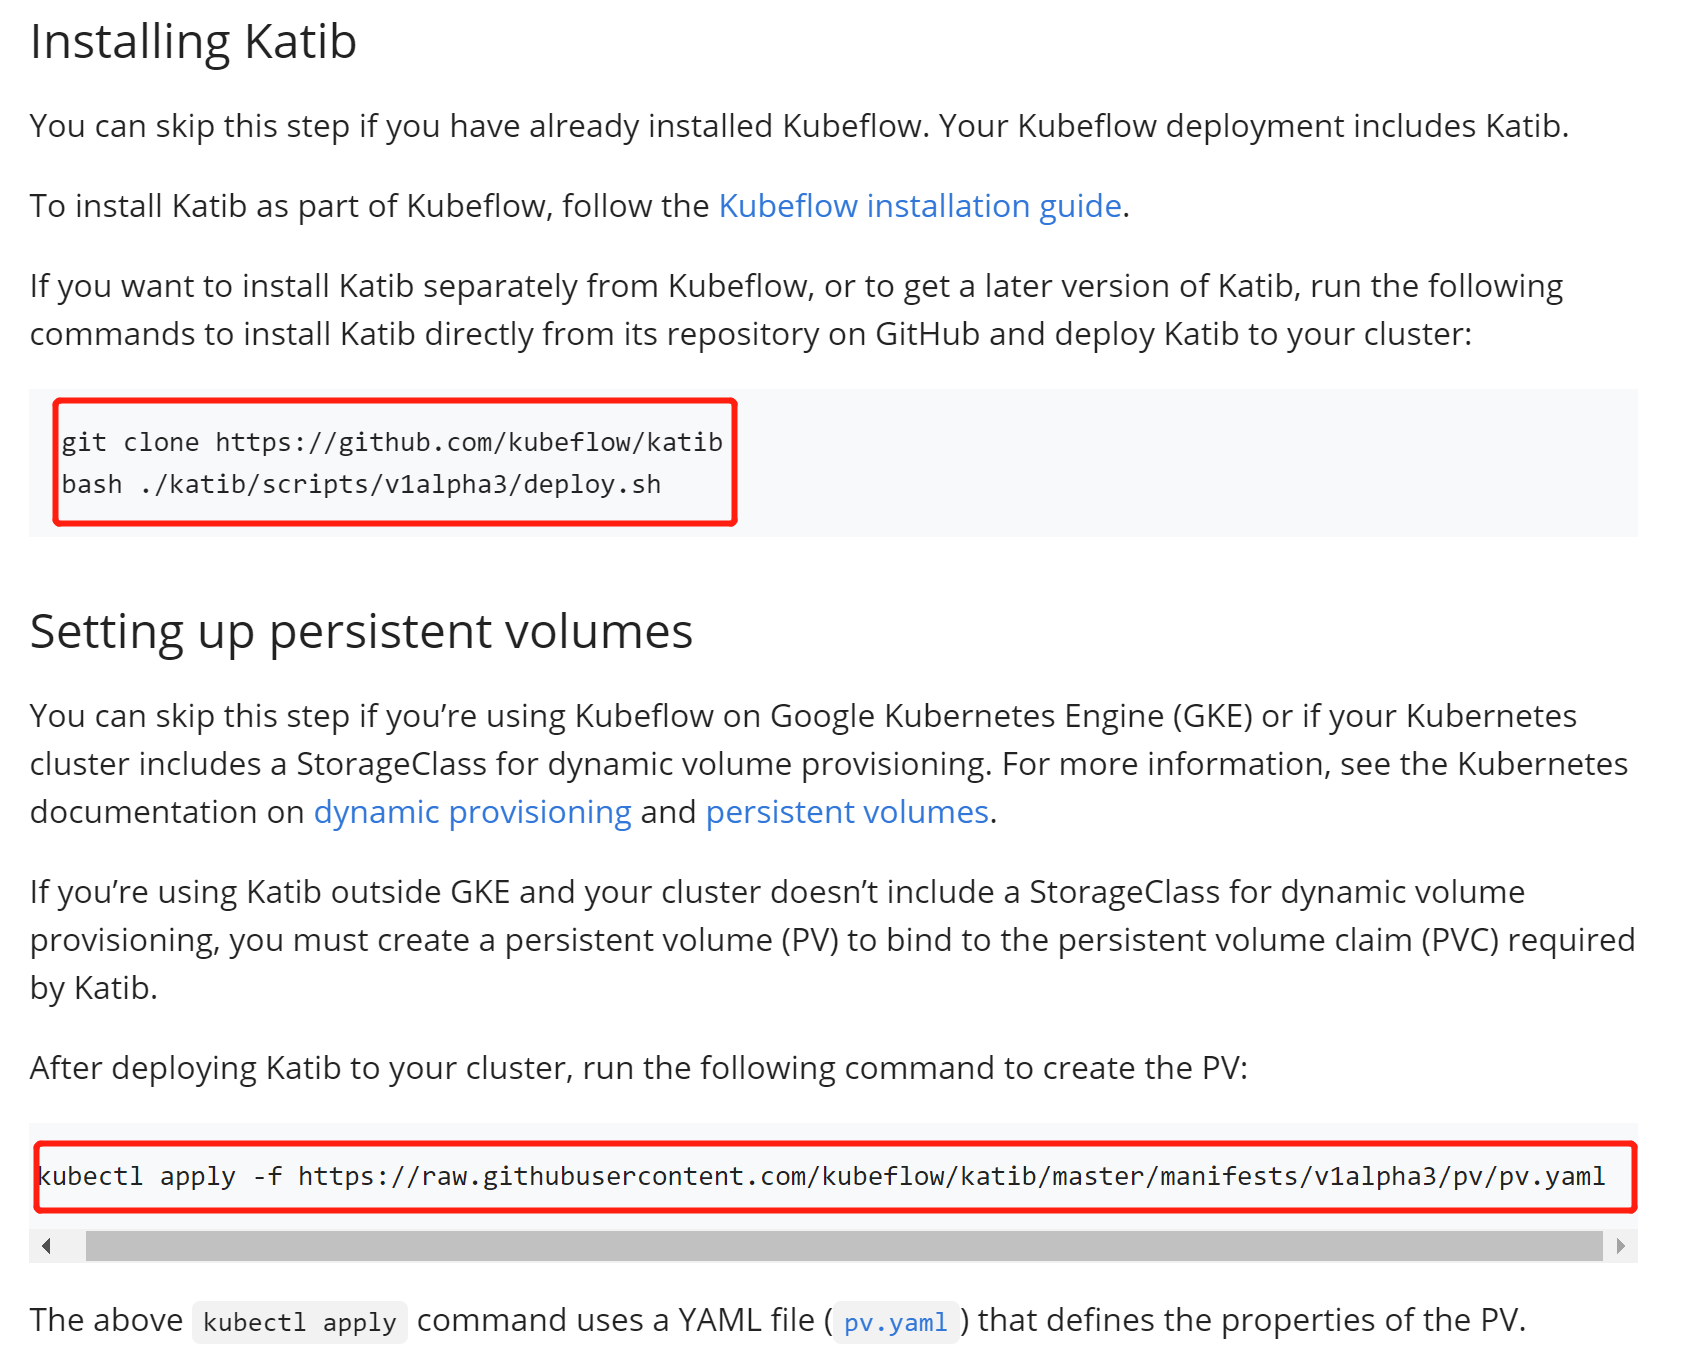Viewport: 1700px width, 1357px height.
Task: Open the Kubeflow installation guide link
Action: click(x=920, y=206)
